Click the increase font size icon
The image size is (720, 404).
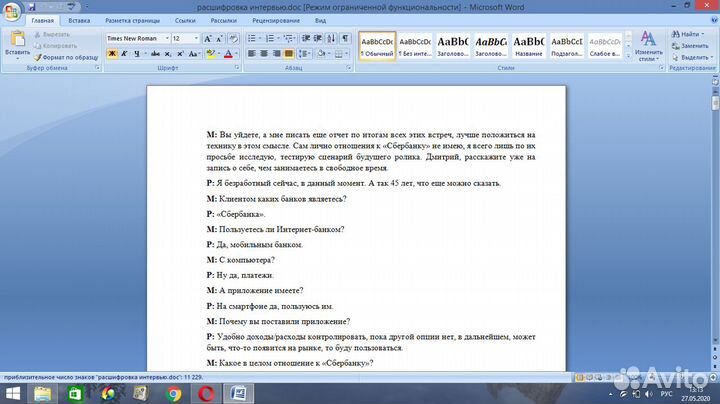tap(208, 38)
